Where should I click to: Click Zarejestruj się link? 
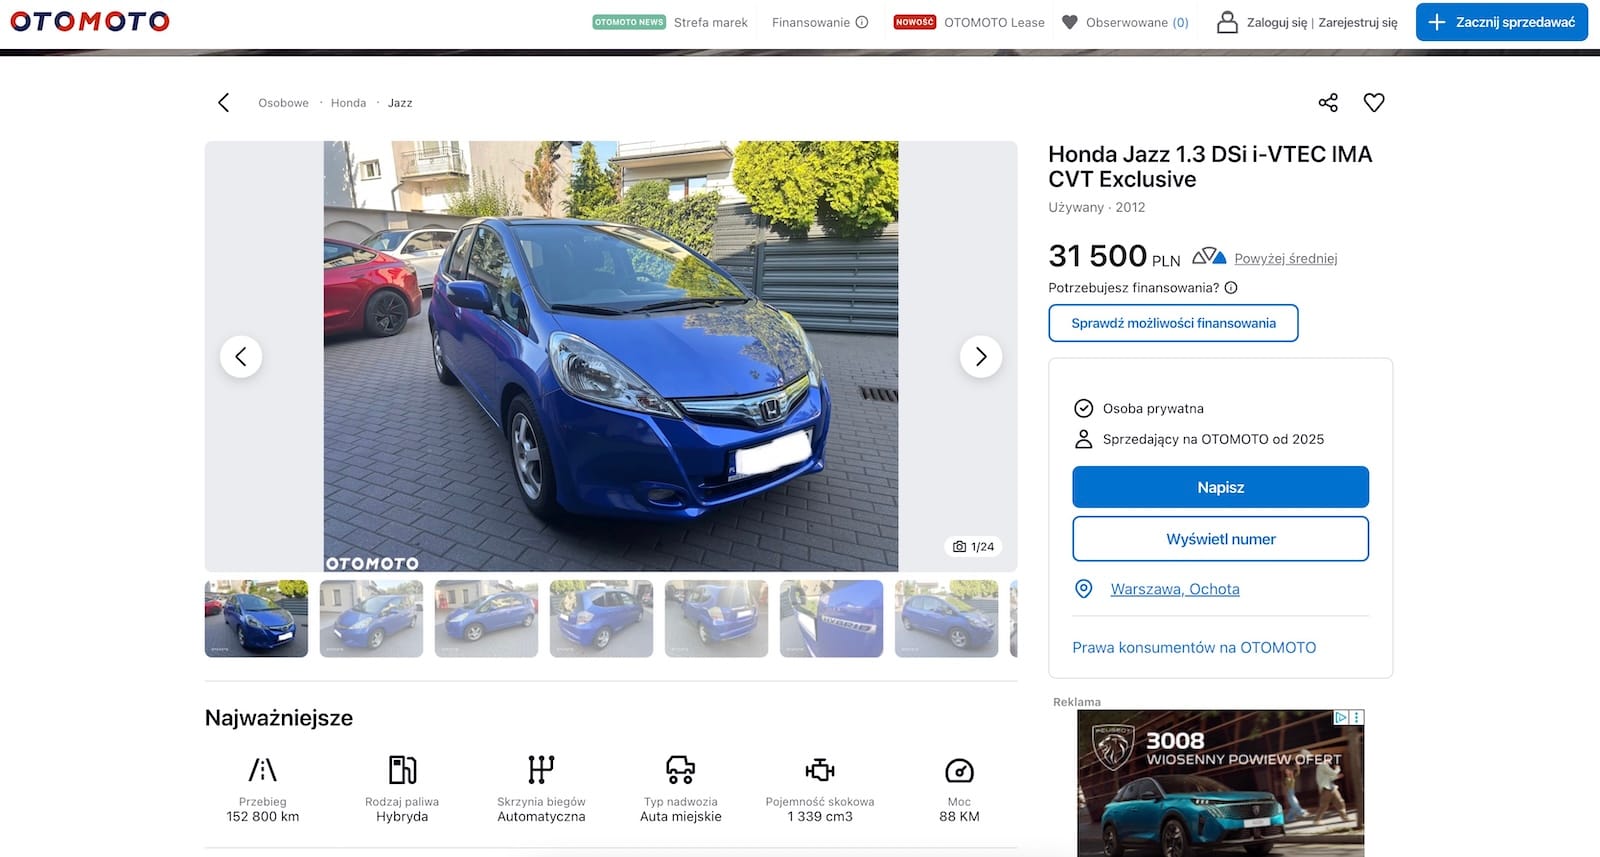click(1358, 22)
